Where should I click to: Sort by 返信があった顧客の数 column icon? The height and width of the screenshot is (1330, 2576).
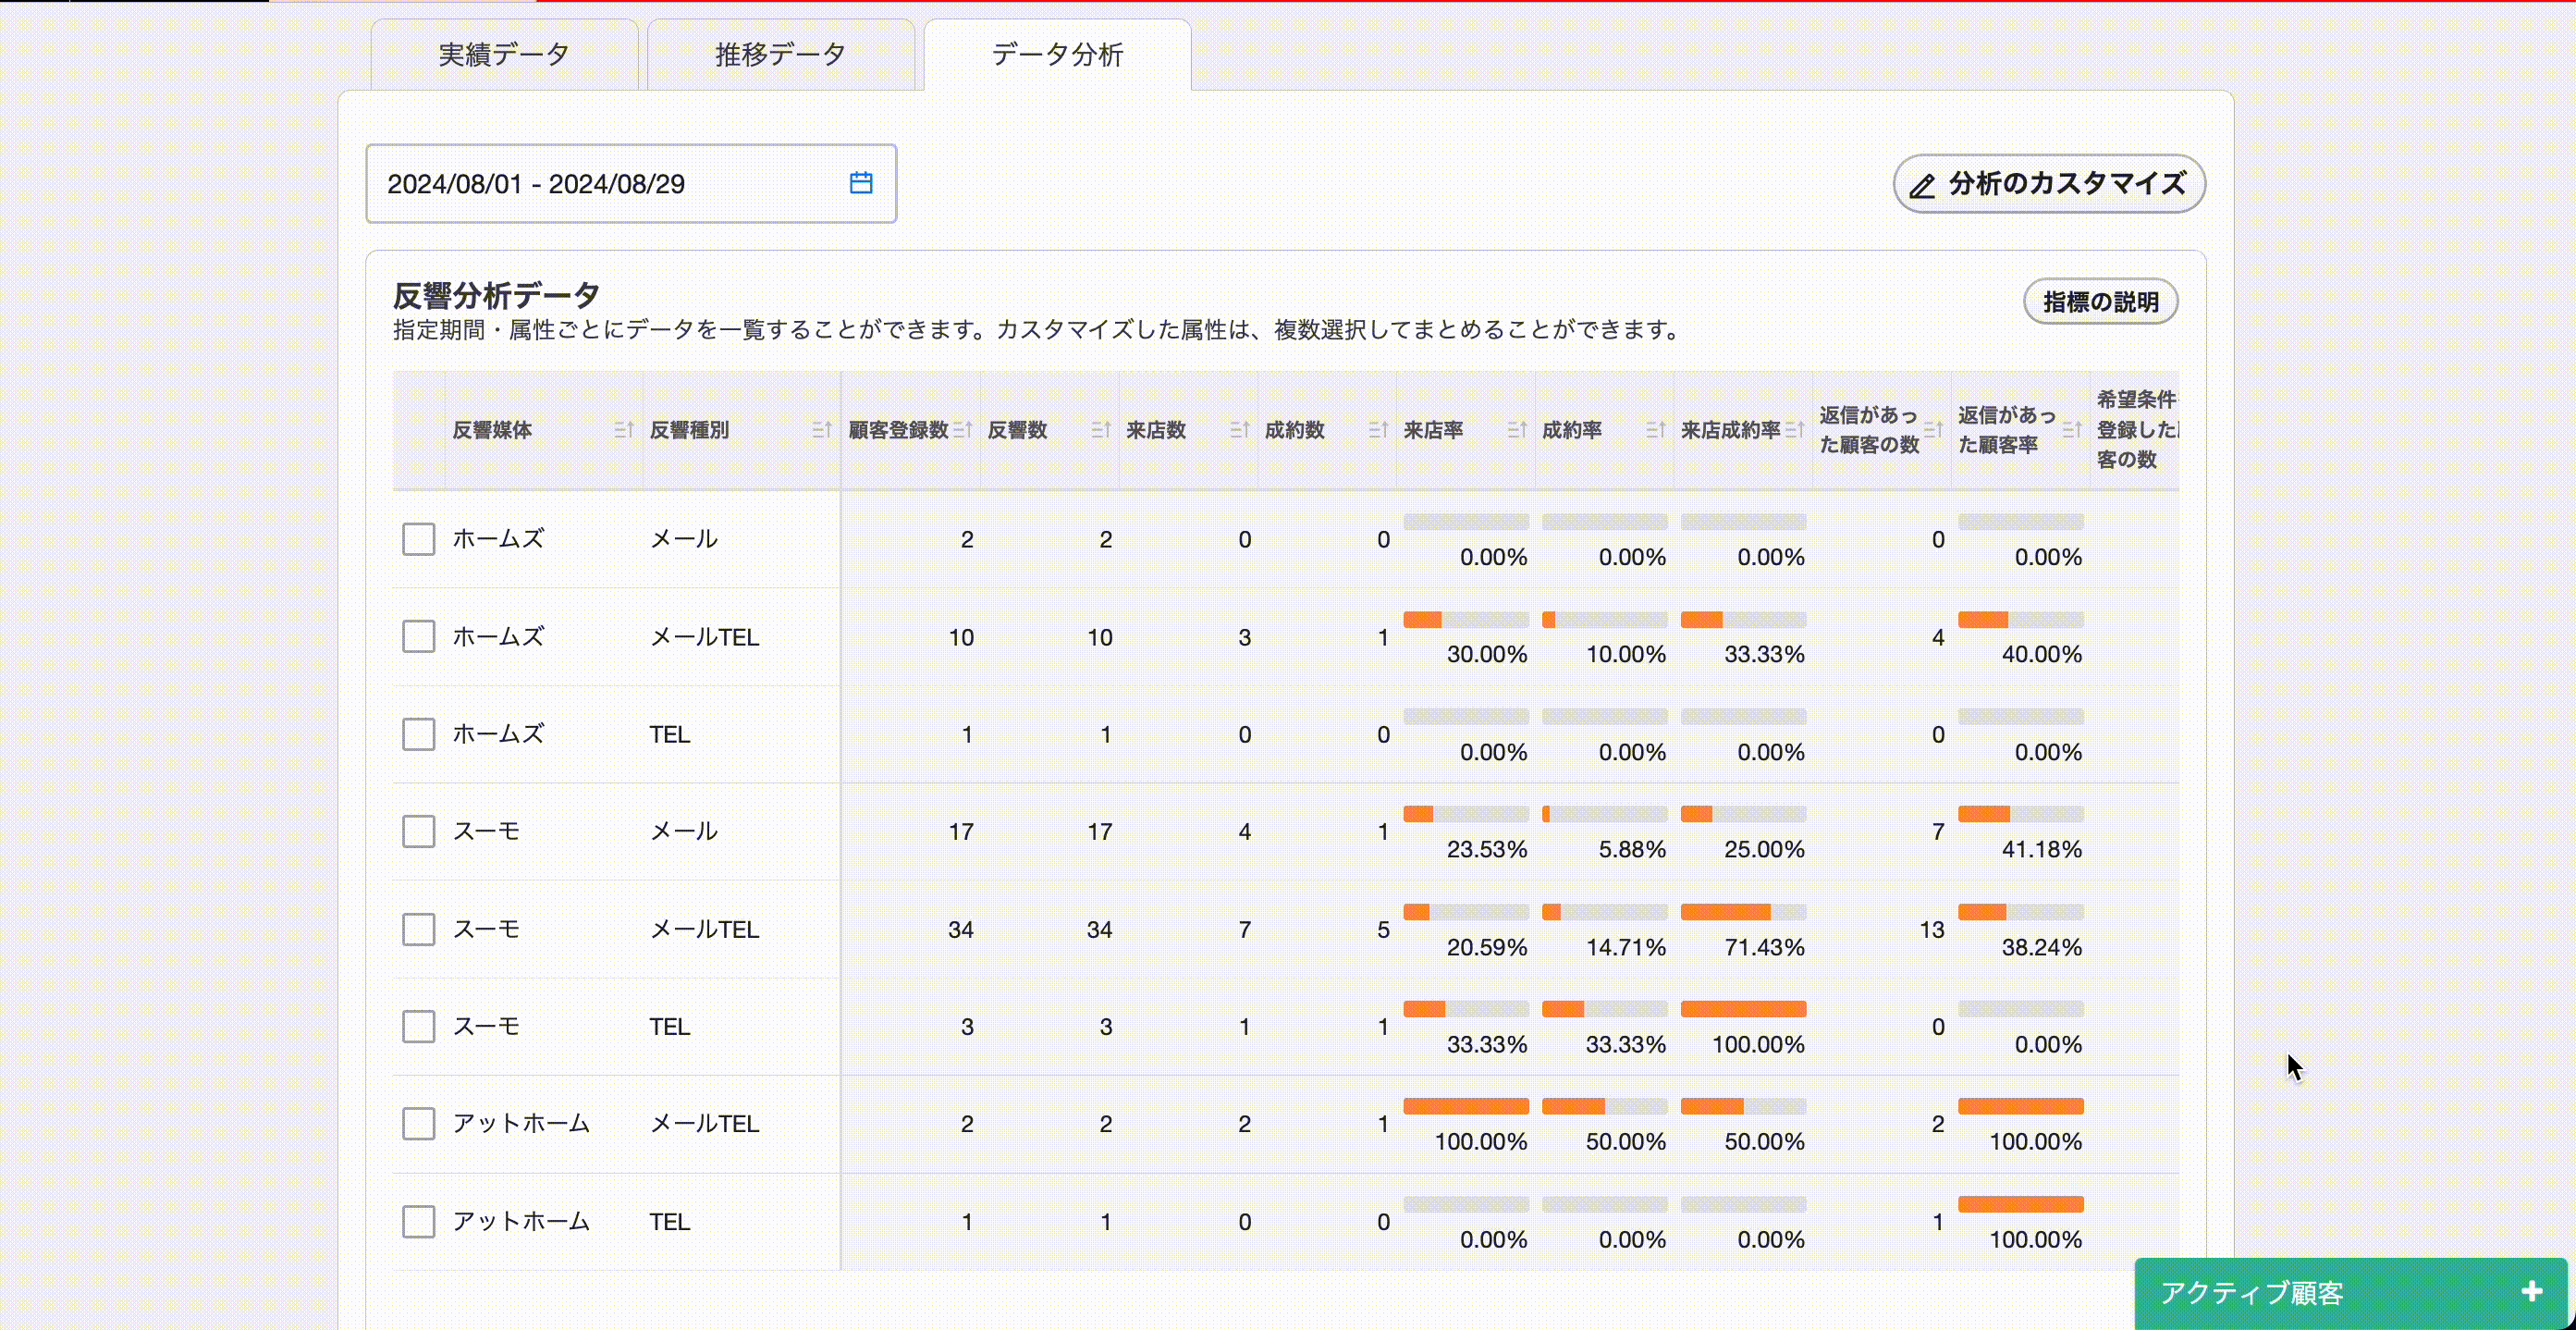point(1933,430)
